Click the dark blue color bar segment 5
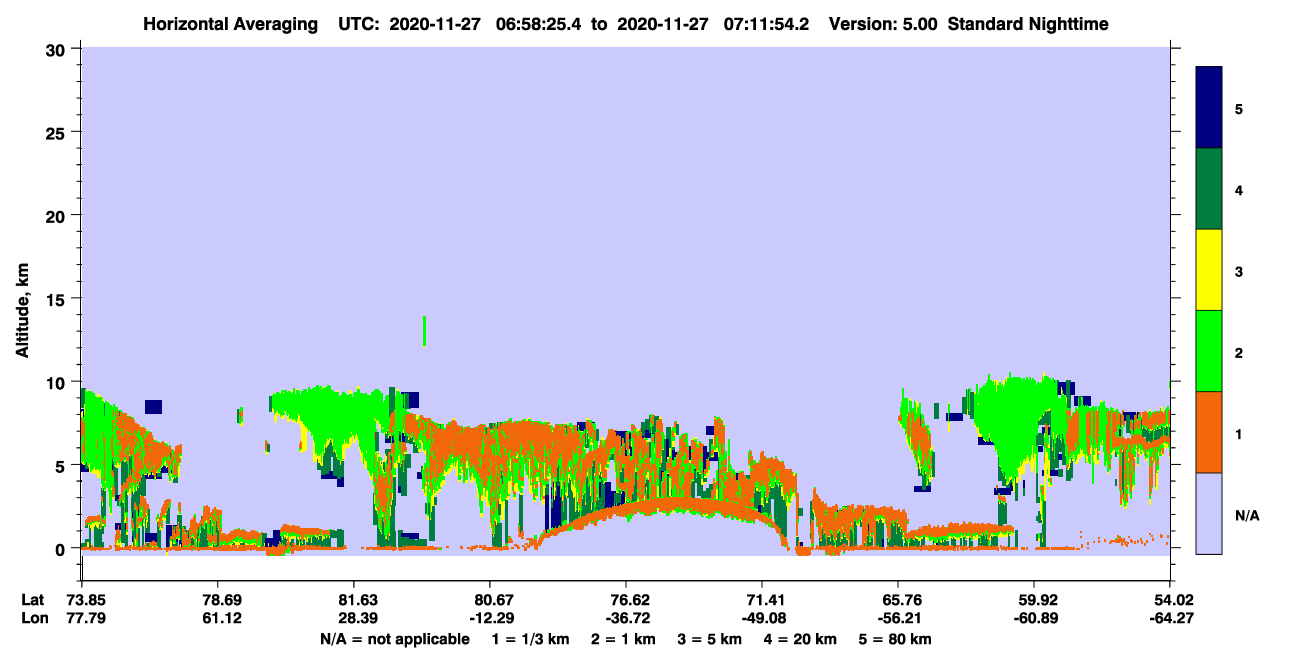1300x667 pixels. click(1209, 108)
